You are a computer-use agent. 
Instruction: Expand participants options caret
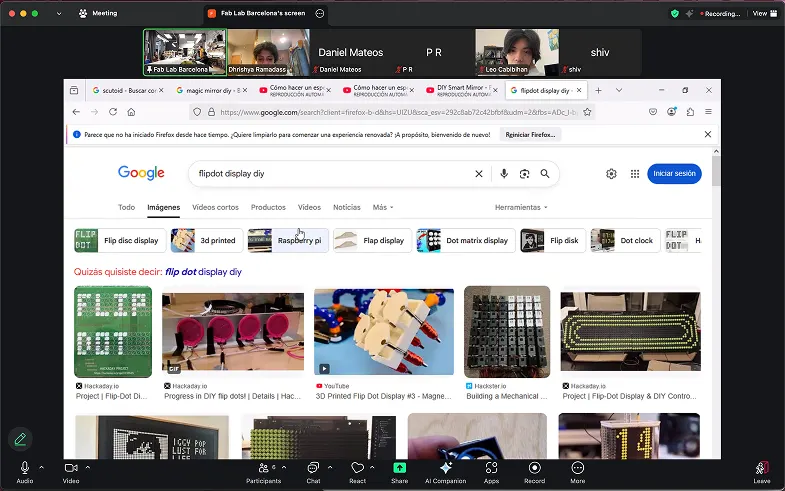pyautogui.click(x=284, y=467)
